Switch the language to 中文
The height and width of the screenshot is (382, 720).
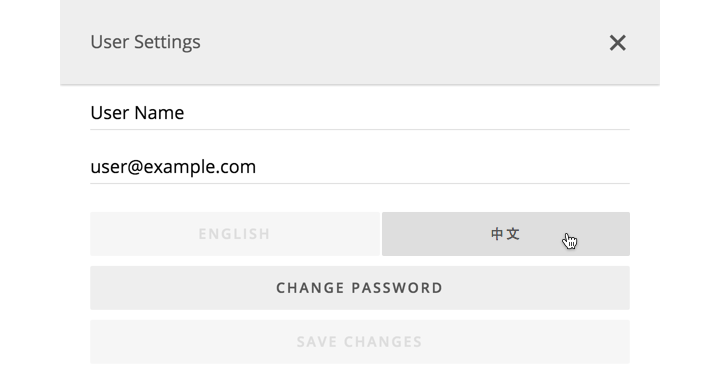pos(506,234)
